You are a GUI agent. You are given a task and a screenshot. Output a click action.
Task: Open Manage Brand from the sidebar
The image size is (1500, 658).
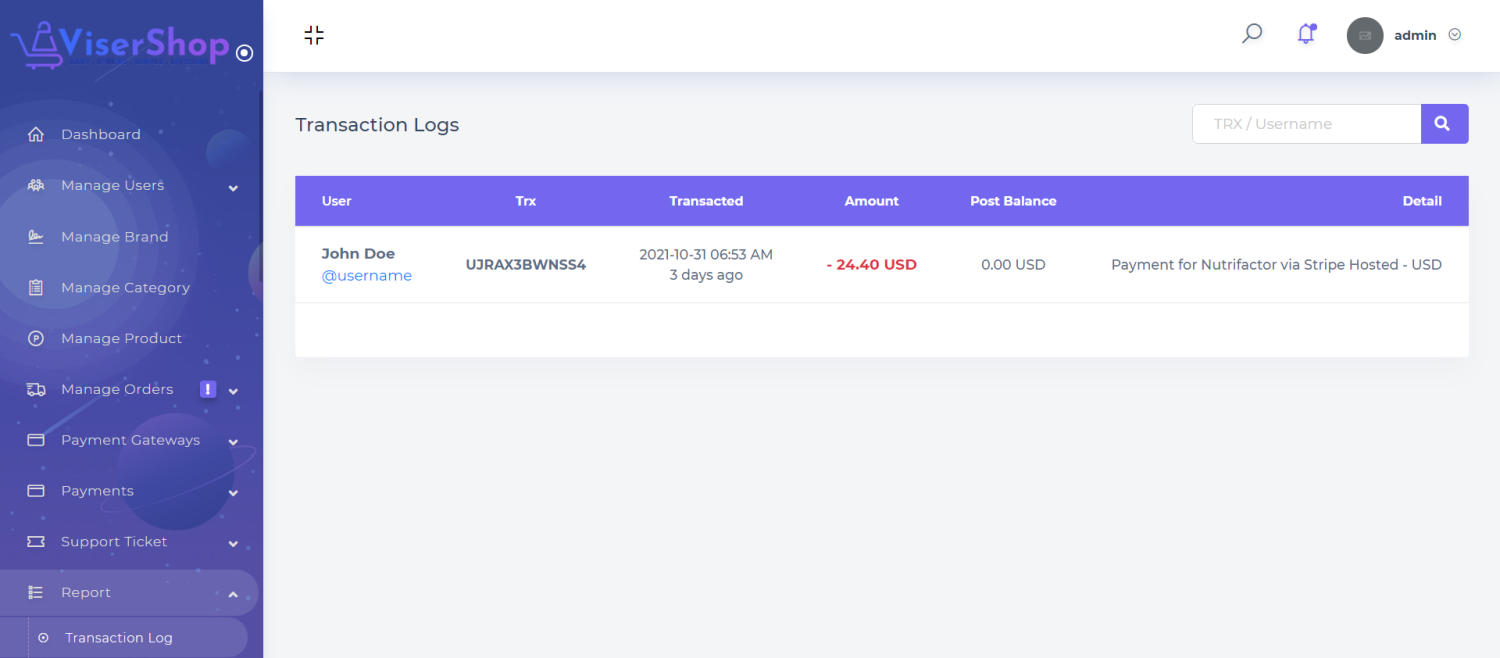114,237
